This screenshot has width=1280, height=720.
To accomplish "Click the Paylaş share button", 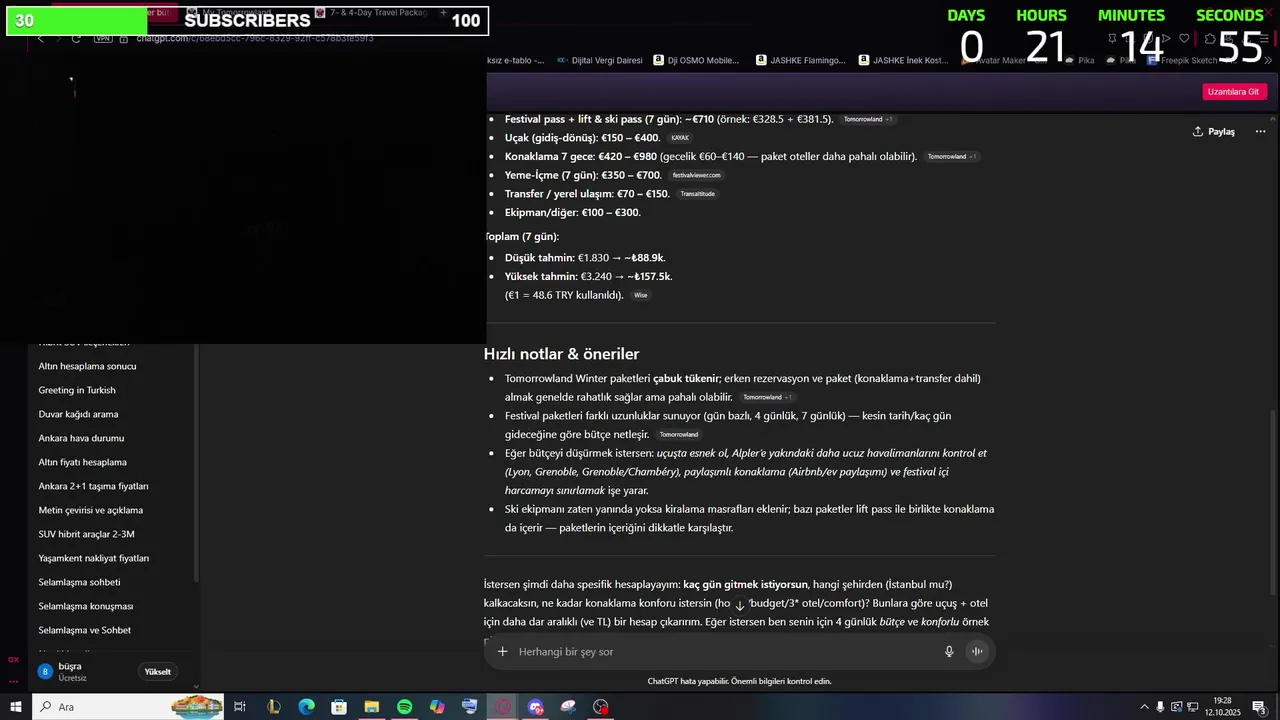I will [1214, 132].
